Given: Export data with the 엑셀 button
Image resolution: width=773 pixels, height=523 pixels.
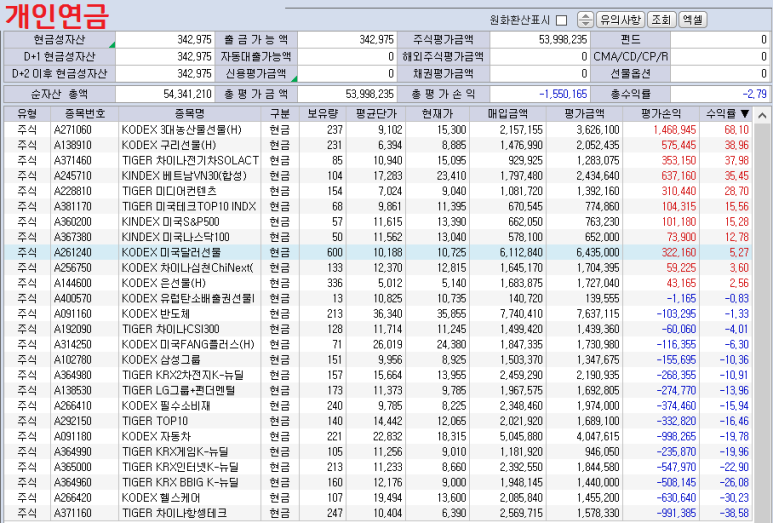Looking at the screenshot, I should [693, 20].
